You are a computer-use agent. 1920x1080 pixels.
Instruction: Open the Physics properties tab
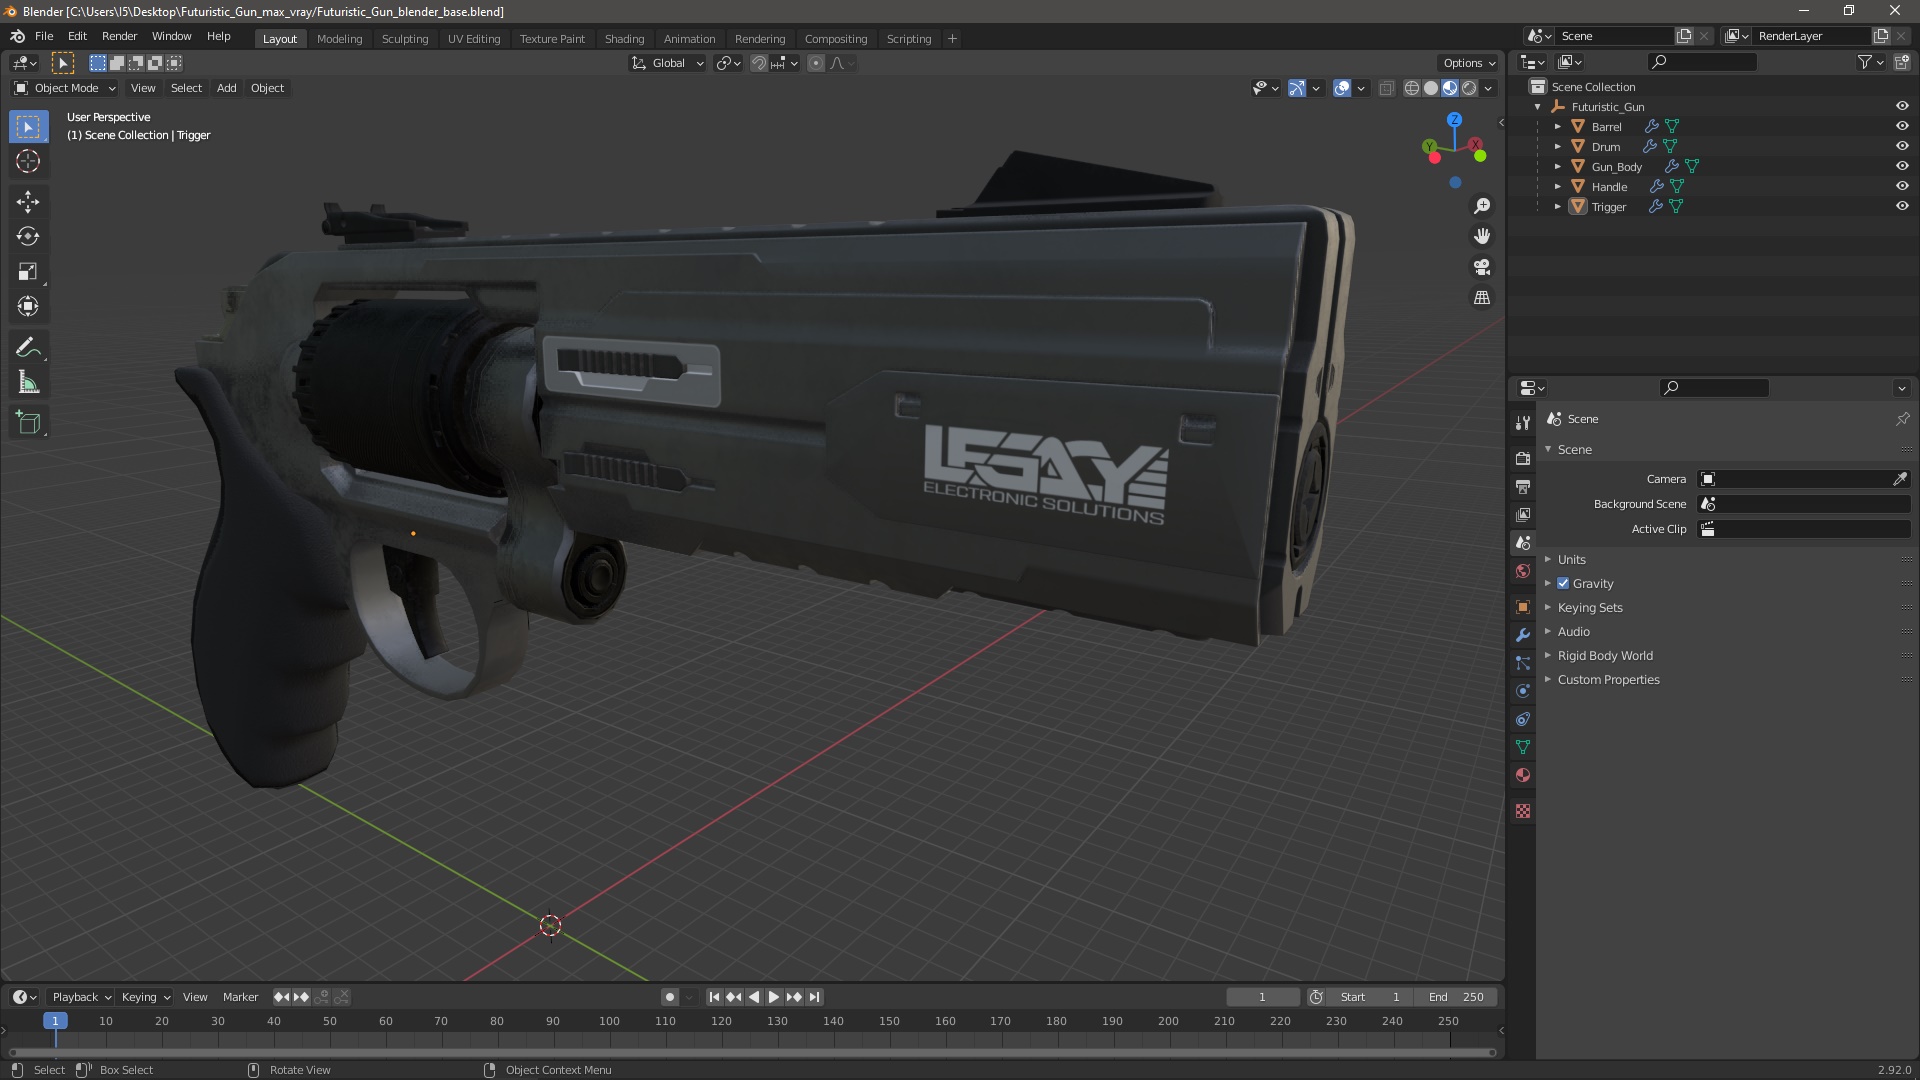point(1523,691)
